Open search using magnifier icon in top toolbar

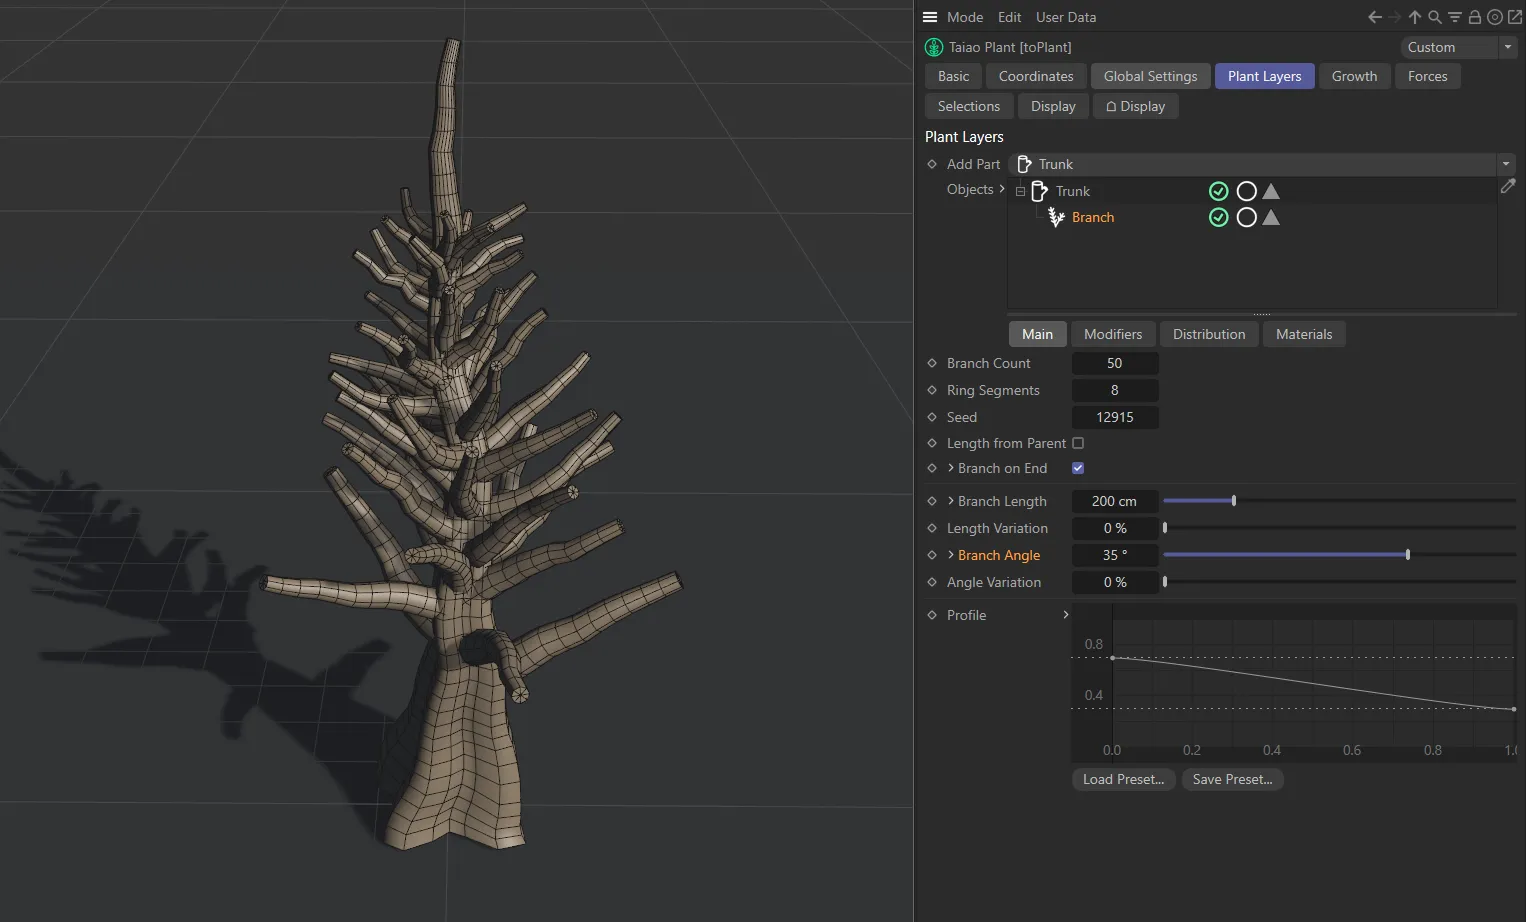1434,17
